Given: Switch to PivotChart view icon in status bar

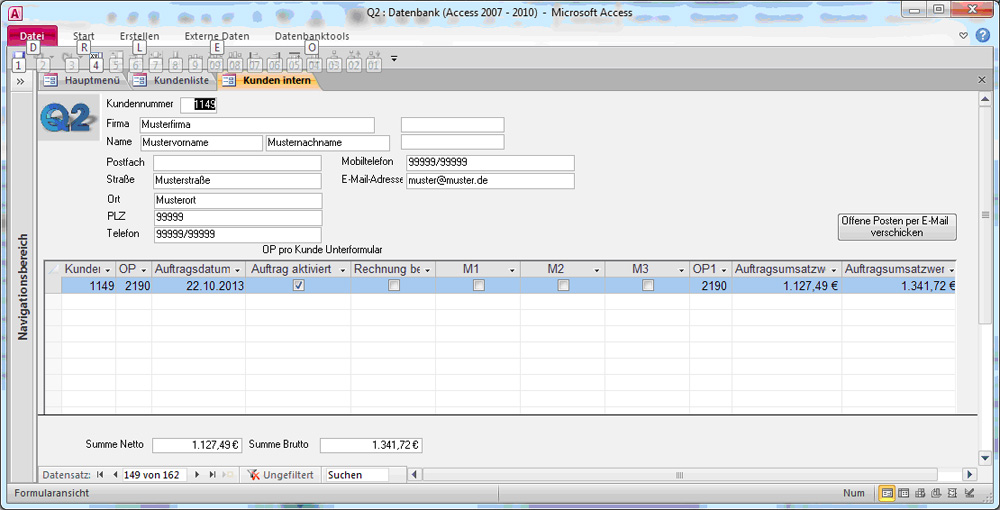Looking at the screenshot, I should pyautogui.click(x=936, y=493).
